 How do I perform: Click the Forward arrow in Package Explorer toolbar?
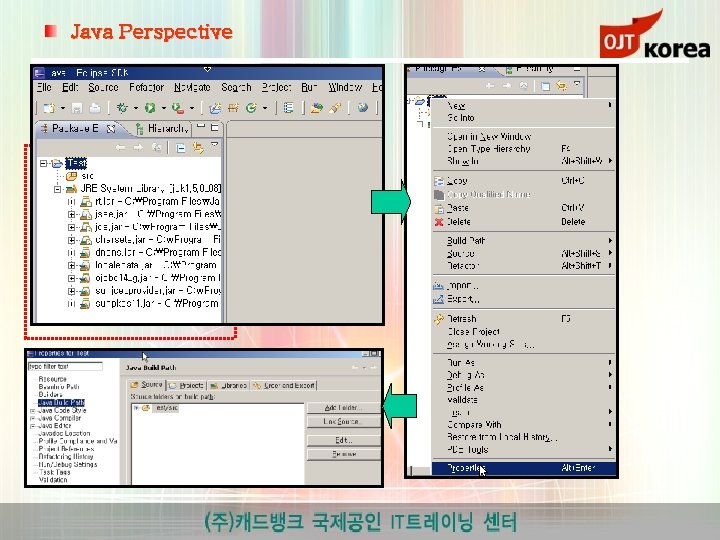[138, 147]
